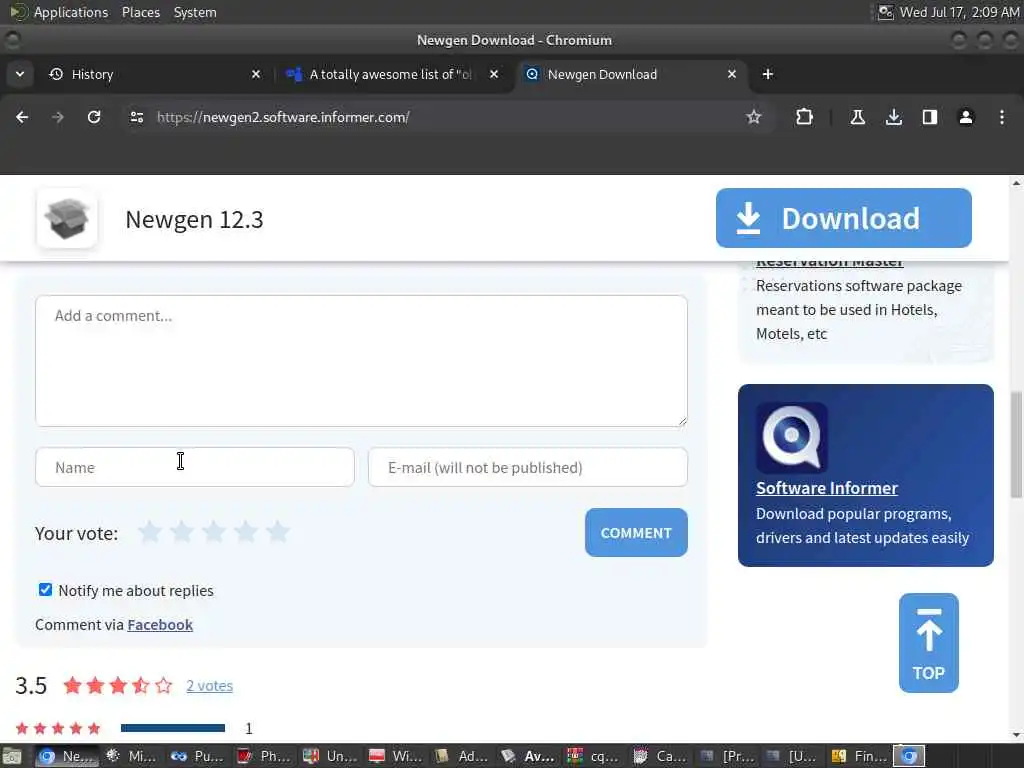Click the last Chromium icon in taskbar
Screen dimensions: 1024x768
pyautogui.click(x=909, y=756)
